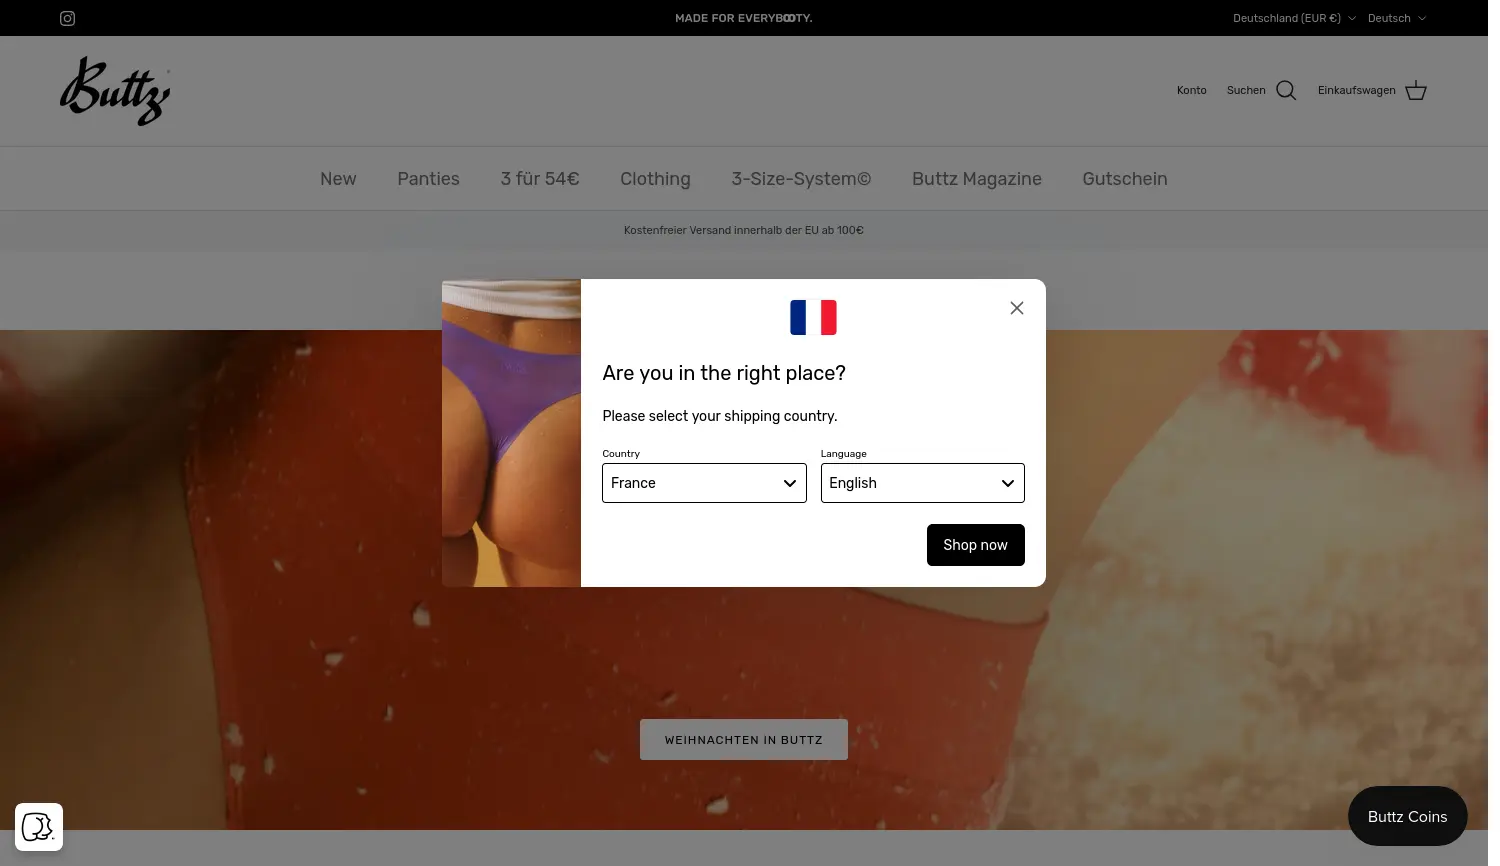Expand the Deutschland (EUR €) currency selector

point(1294,18)
